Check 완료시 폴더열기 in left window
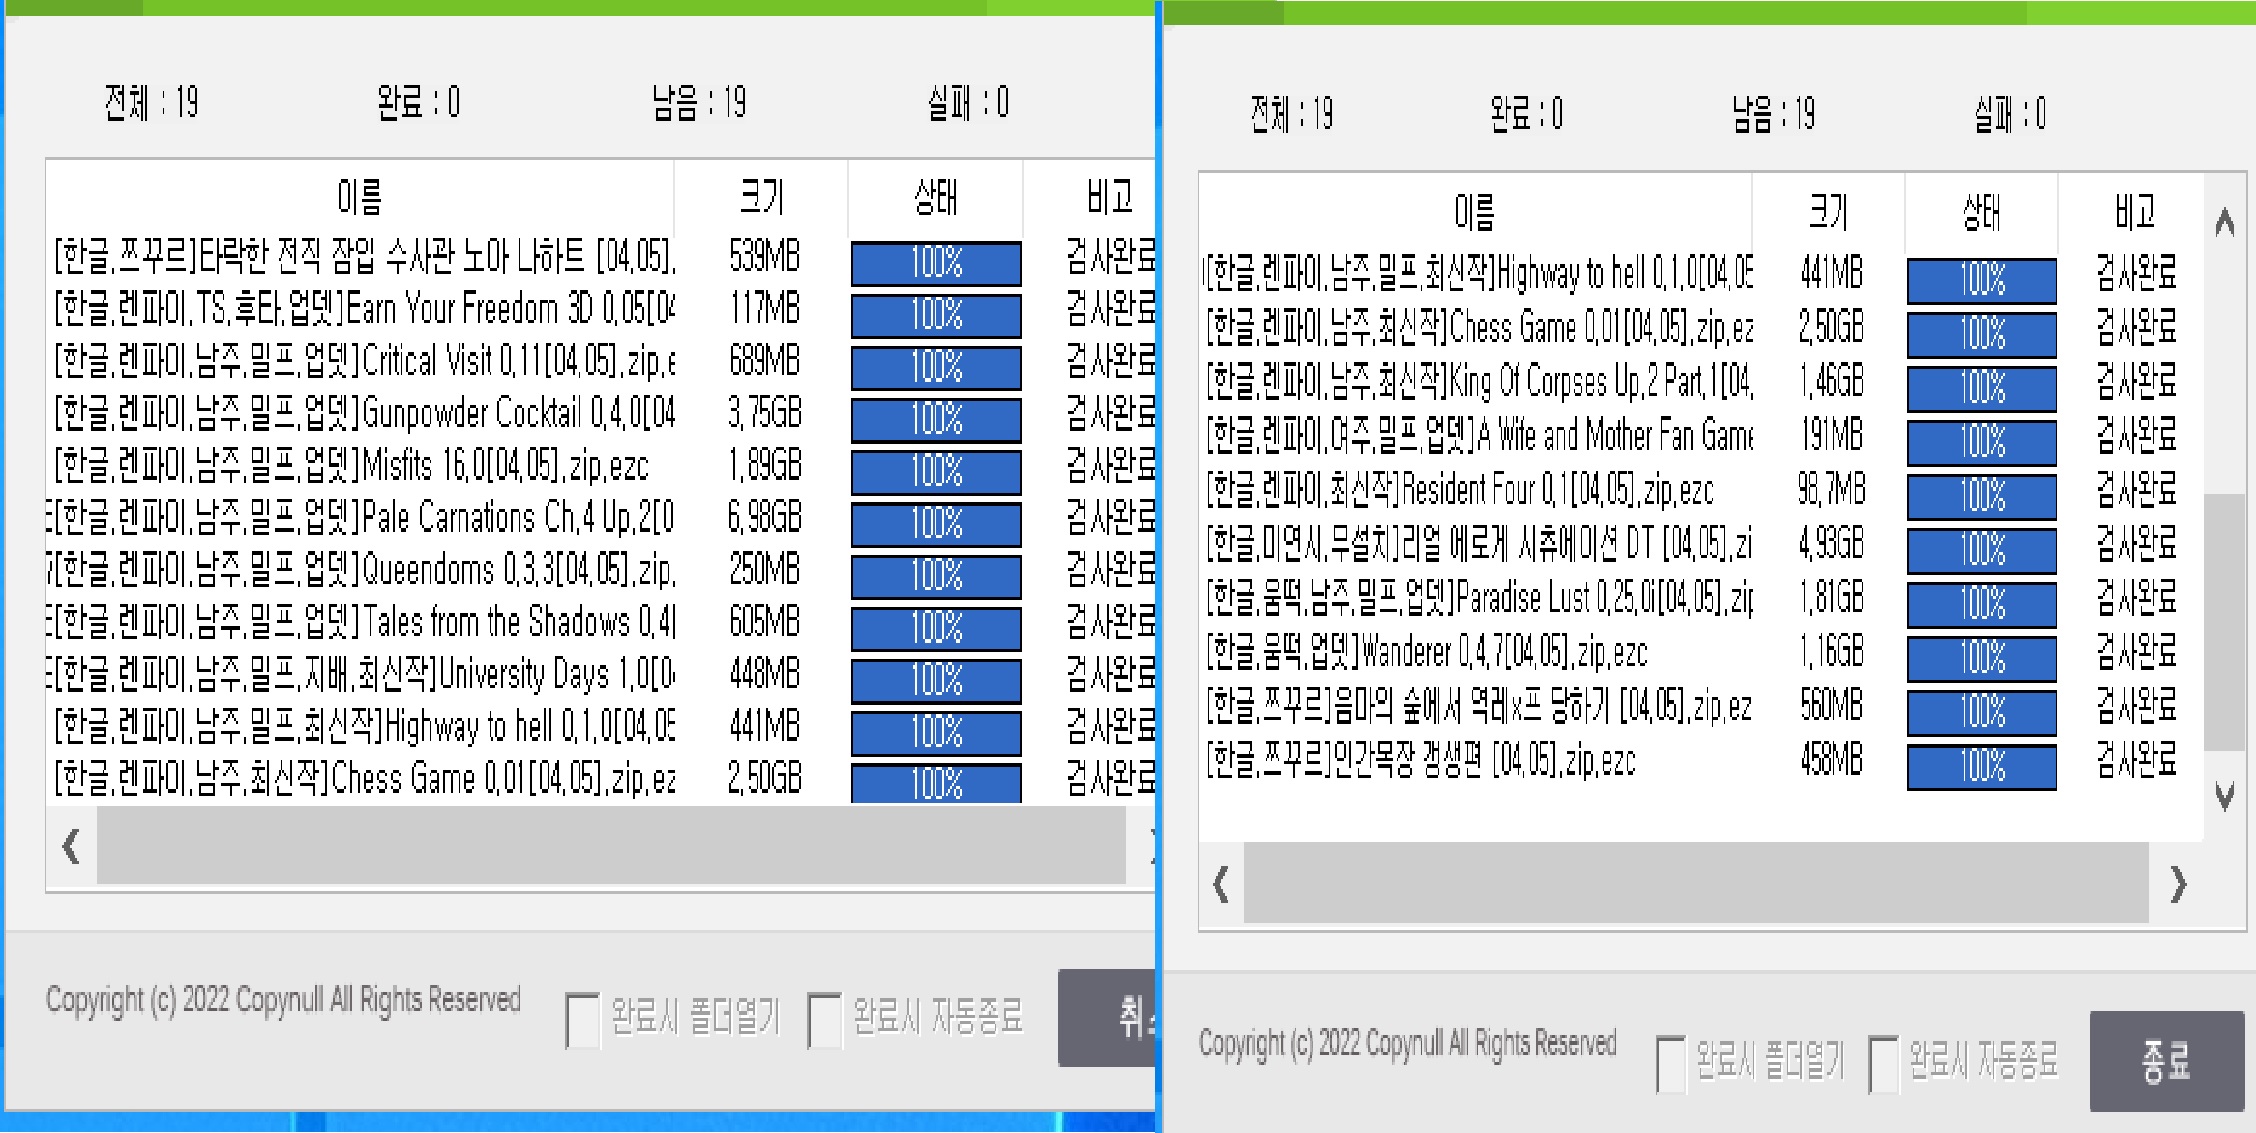Viewport: 2256px width, 1133px height. click(x=582, y=1020)
